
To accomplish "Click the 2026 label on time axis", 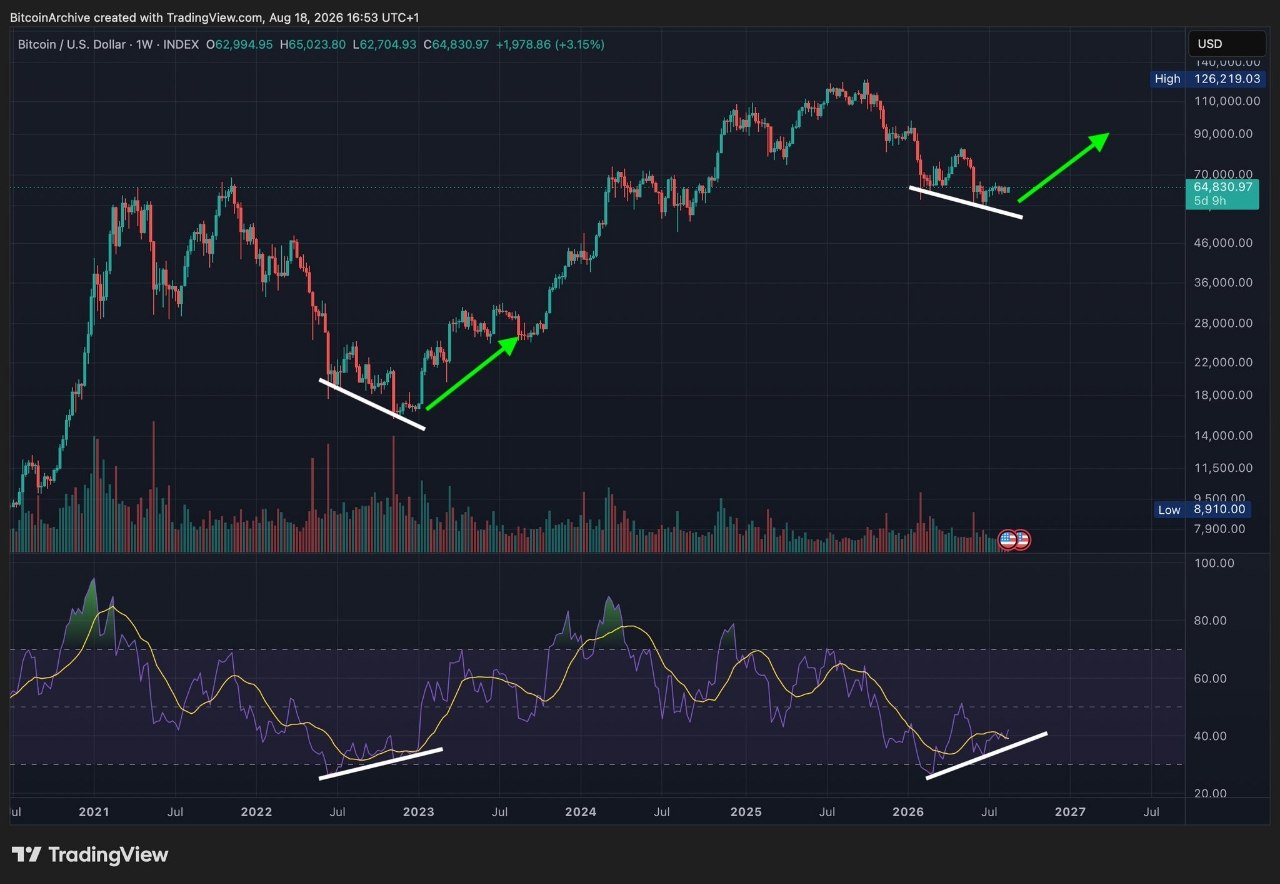I will click(906, 813).
